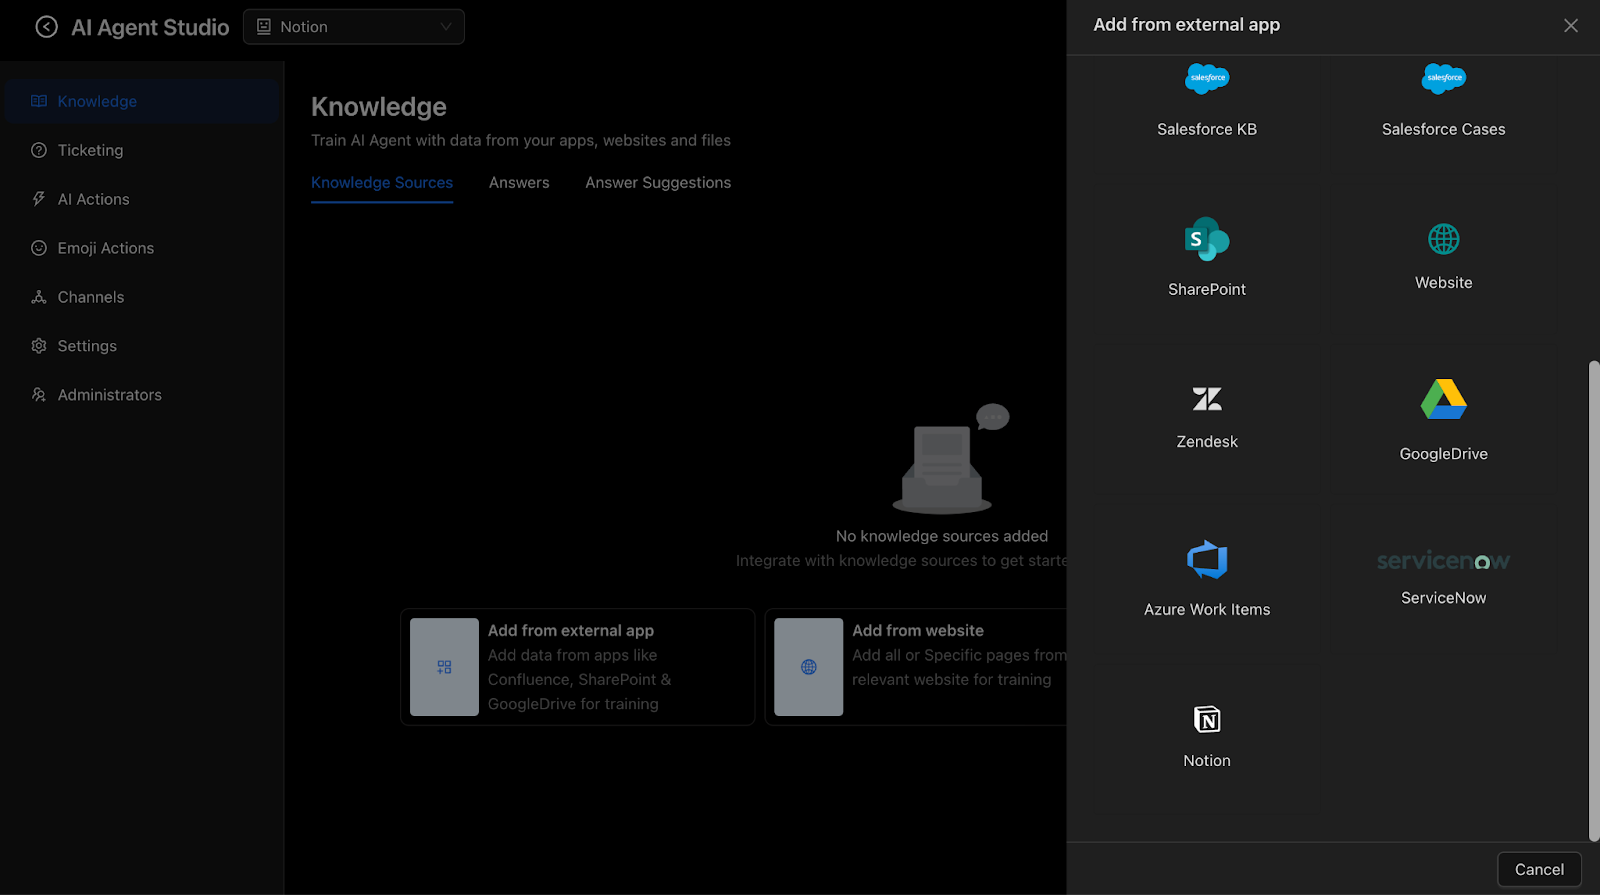Click the external app panel scrollbar

pos(1594,600)
